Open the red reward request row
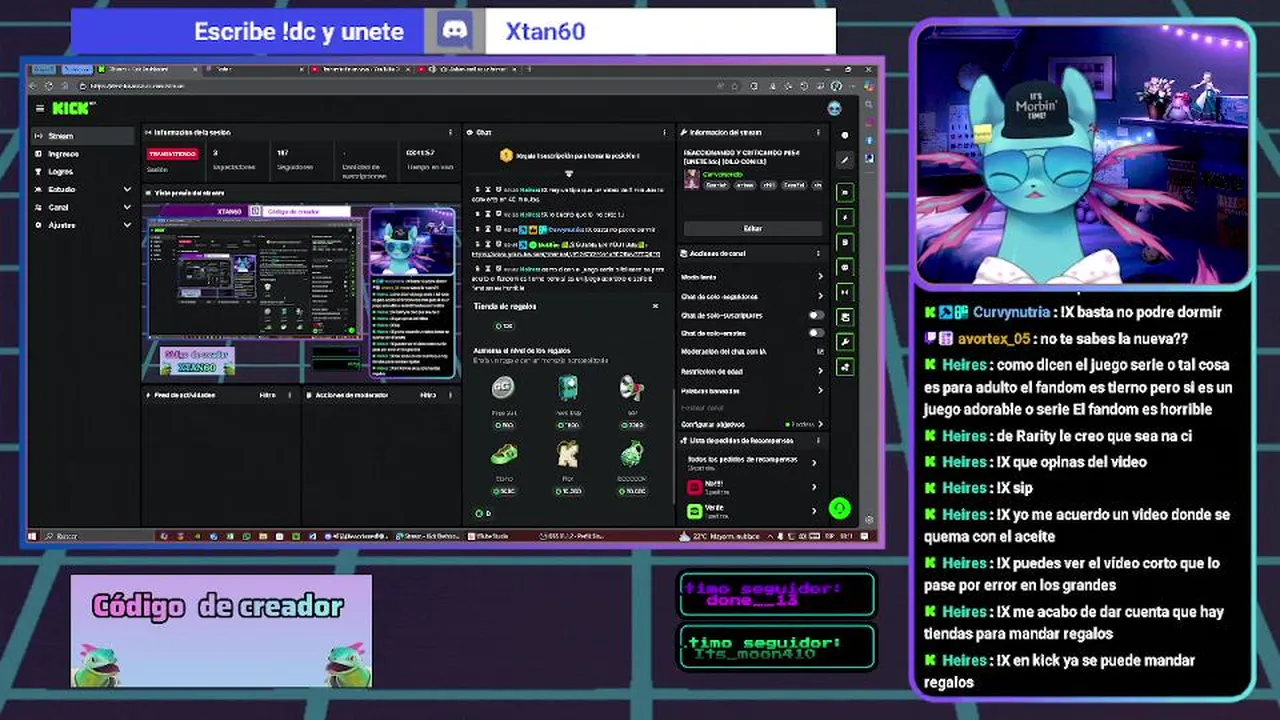Screen dimensions: 1280x720 point(751,487)
